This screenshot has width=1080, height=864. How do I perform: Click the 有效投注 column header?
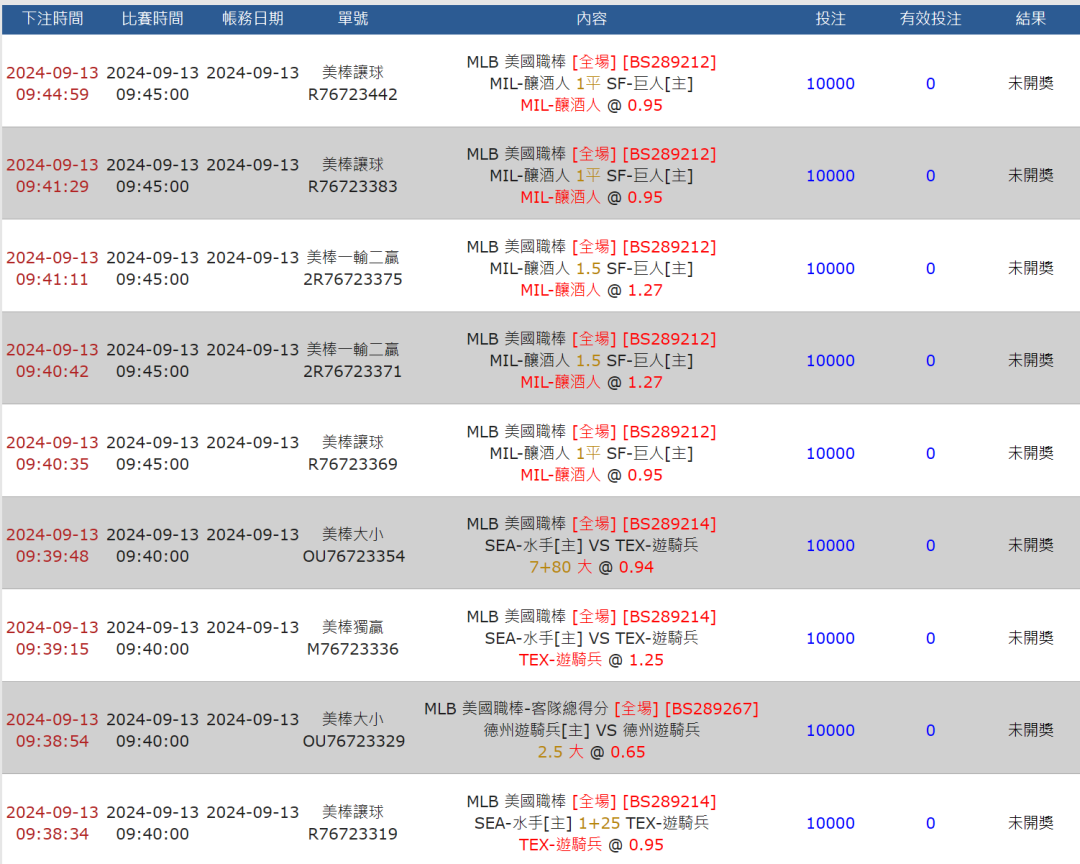[x=931, y=19]
